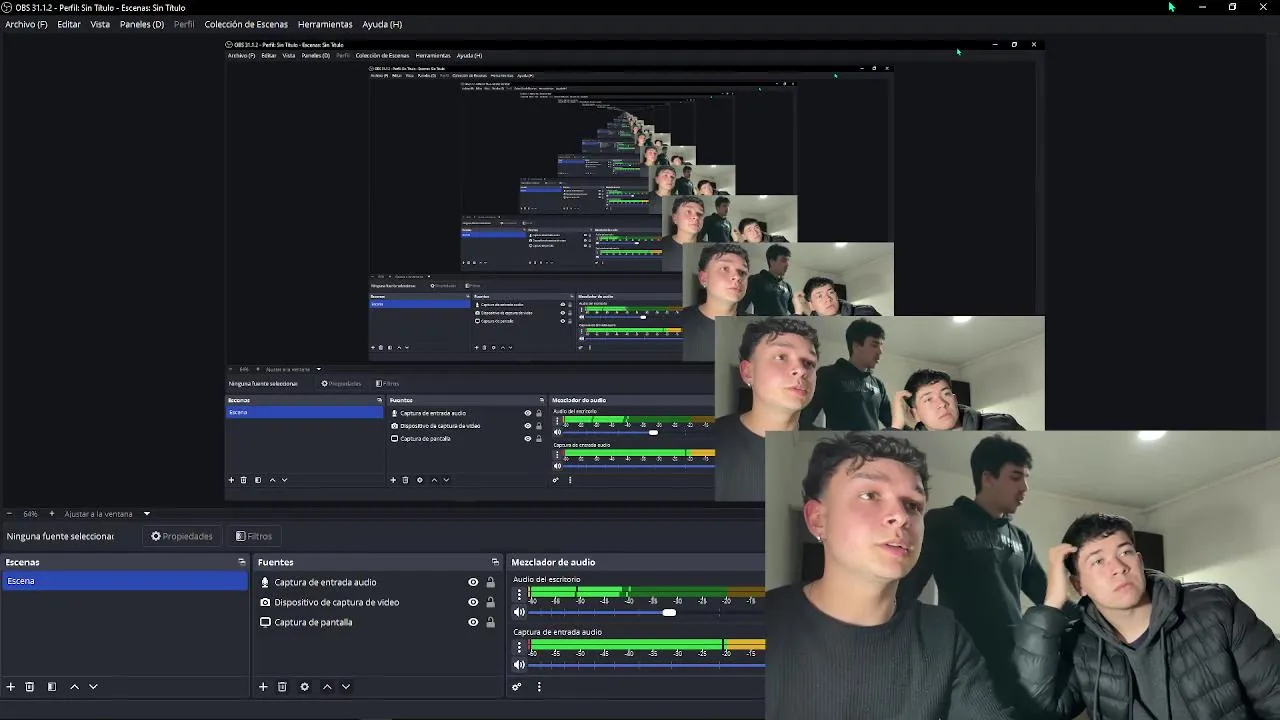Image resolution: width=1280 pixels, height=720 pixels.
Task: Click Propiedades in the largest nested preview copy
Action: (341, 384)
